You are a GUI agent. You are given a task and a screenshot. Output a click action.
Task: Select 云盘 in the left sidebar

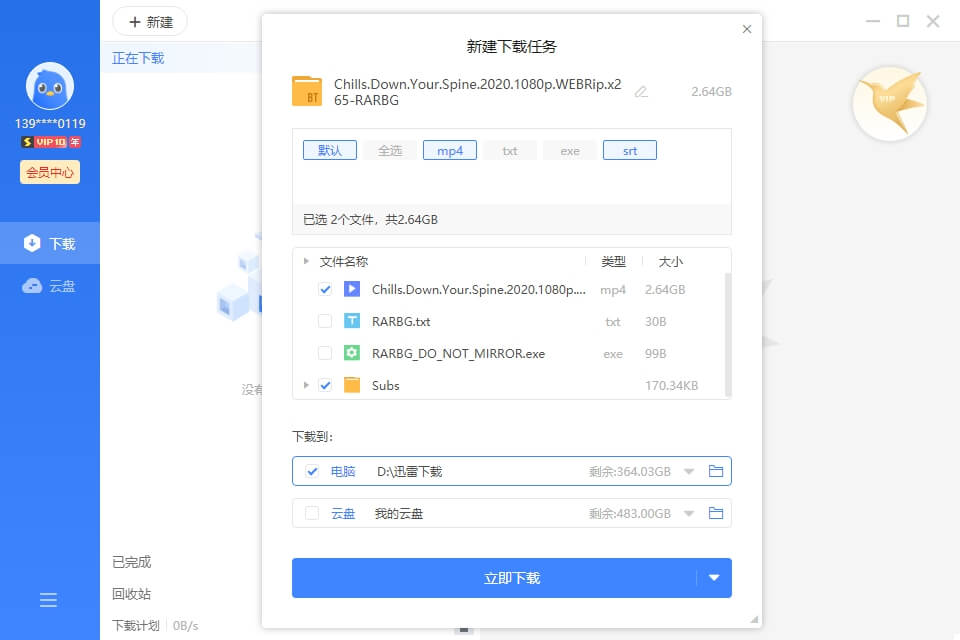coord(50,286)
